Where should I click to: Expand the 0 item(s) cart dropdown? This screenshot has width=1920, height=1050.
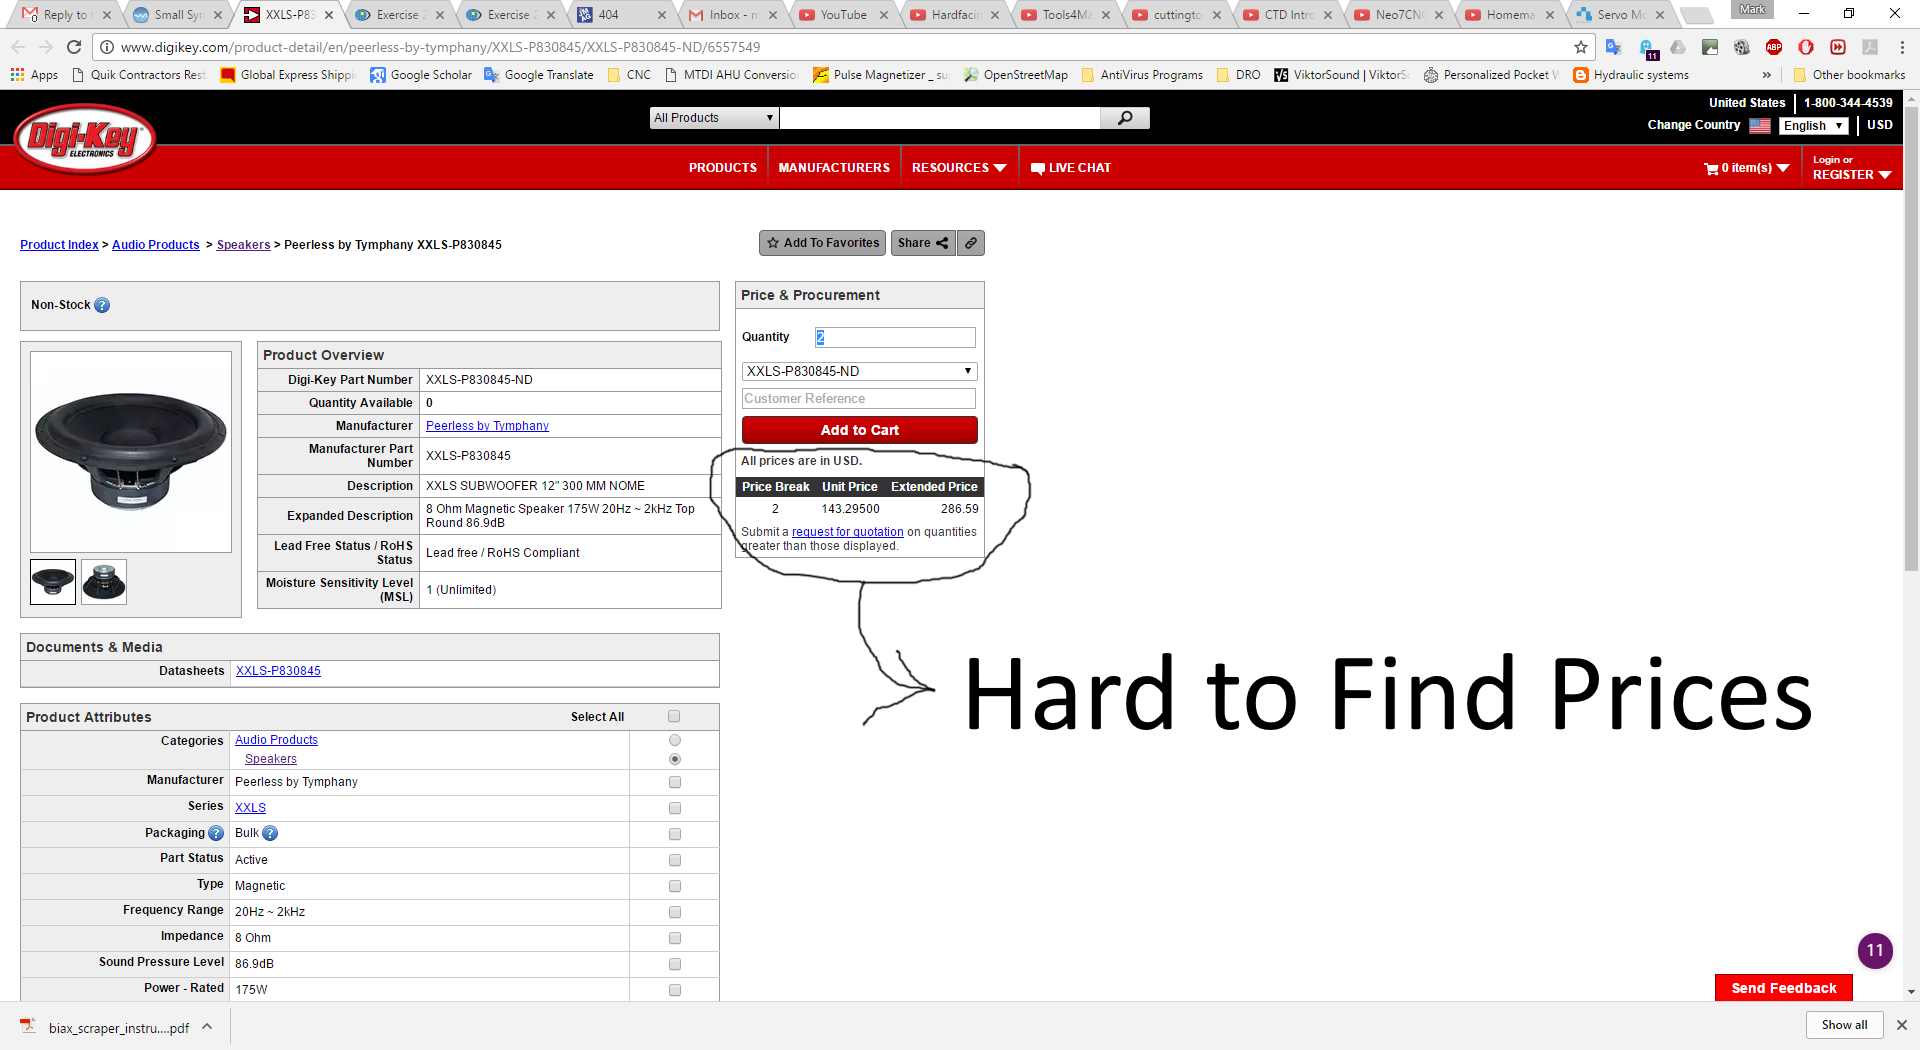click(1747, 168)
